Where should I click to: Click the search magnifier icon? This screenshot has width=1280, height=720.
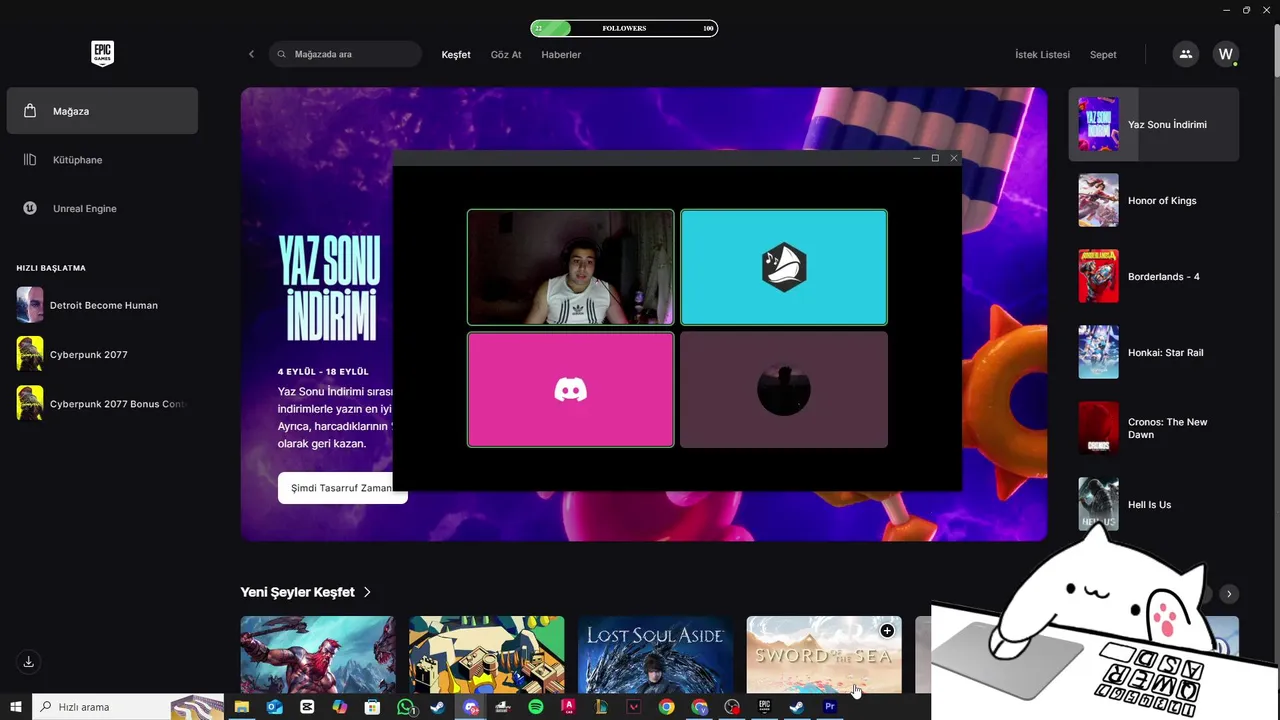[282, 54]
